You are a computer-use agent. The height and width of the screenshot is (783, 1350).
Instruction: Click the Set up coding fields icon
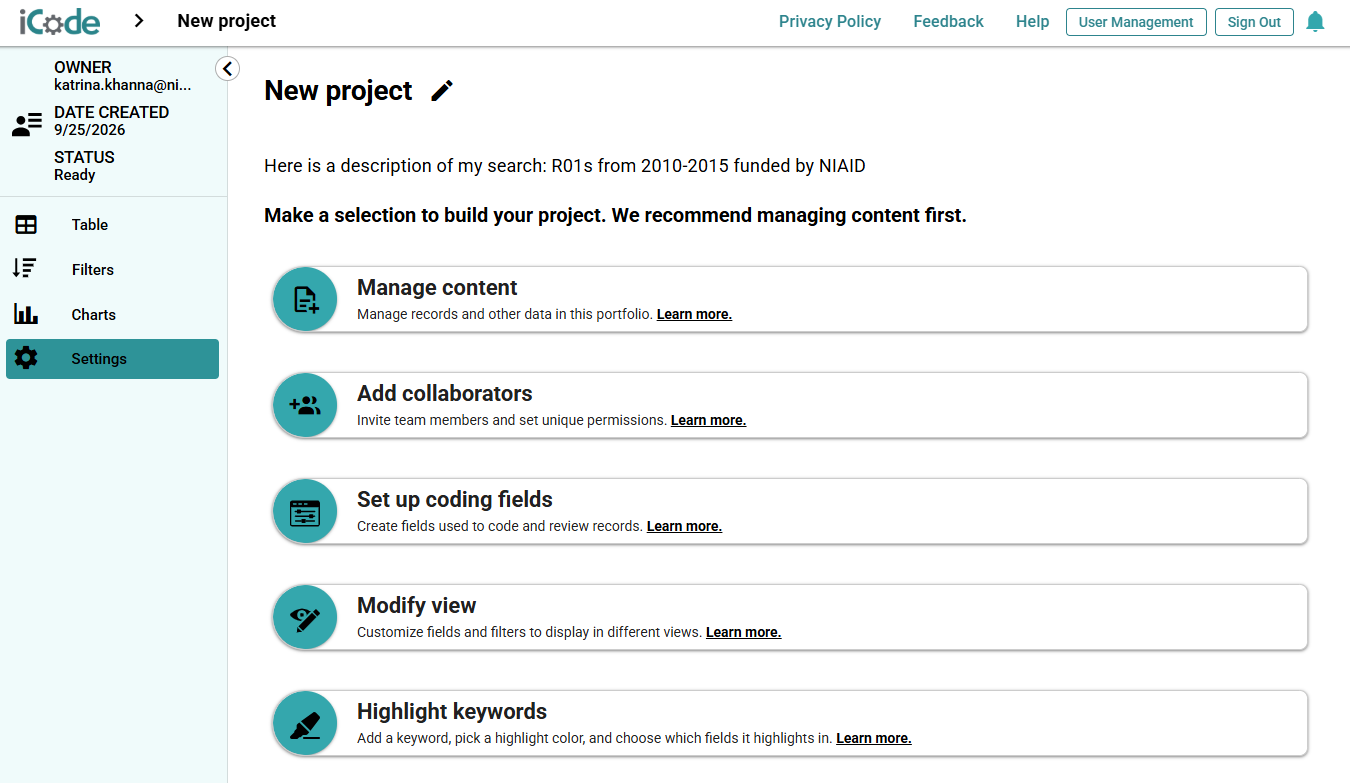point(305,511)
